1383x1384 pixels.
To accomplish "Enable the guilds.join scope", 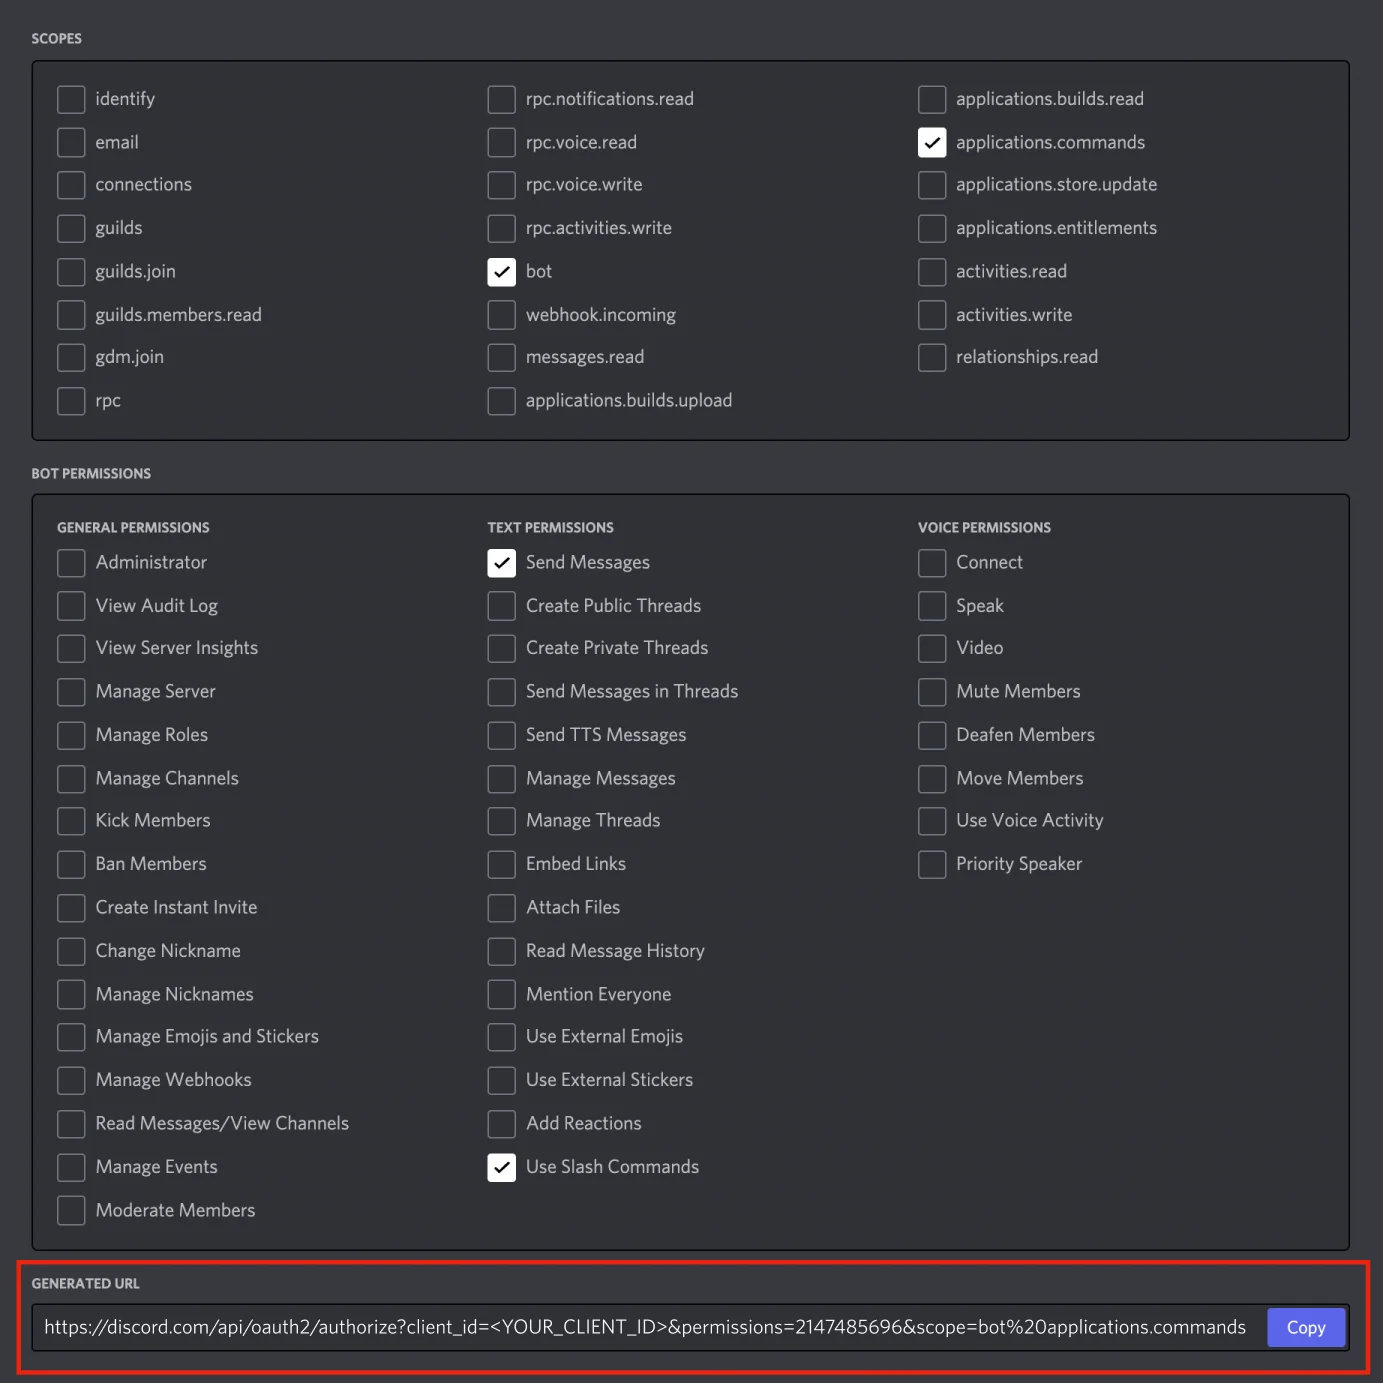I will 71,271.
